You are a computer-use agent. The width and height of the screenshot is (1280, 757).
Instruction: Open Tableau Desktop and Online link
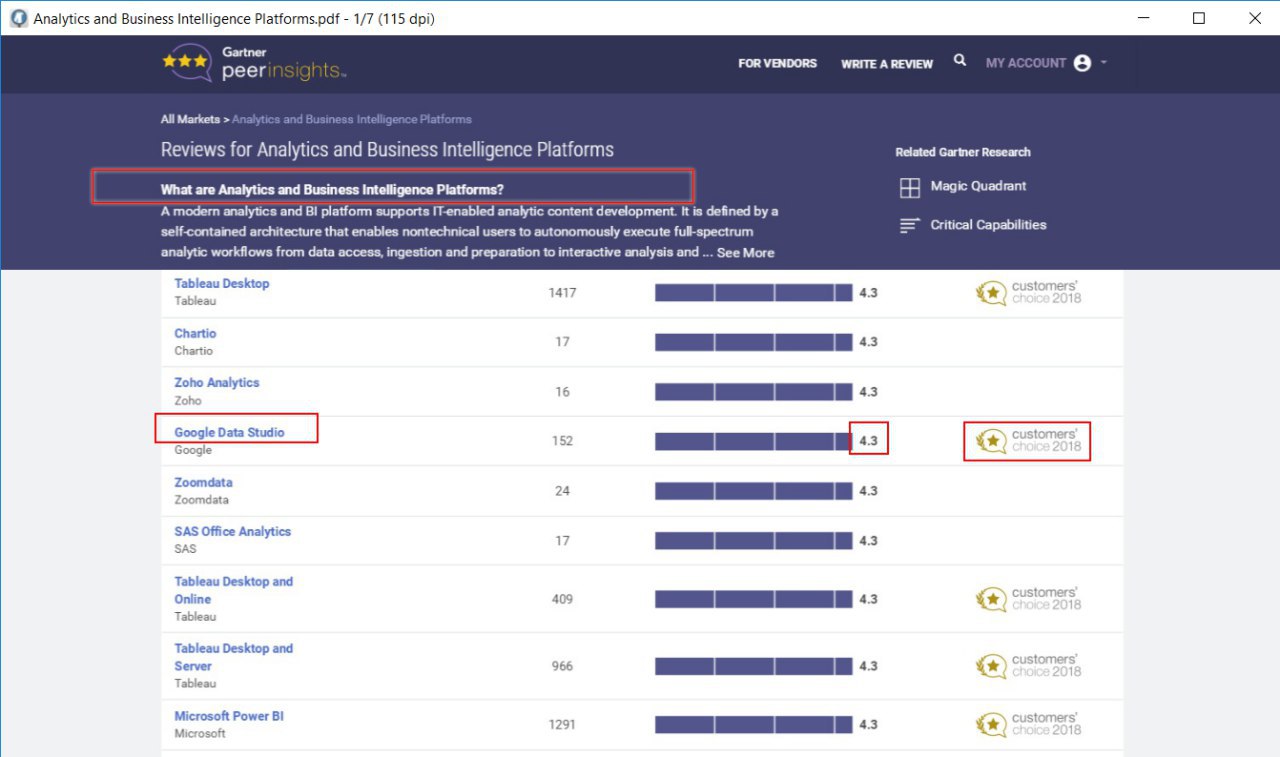pyautogui.click(x=234, y=590)
